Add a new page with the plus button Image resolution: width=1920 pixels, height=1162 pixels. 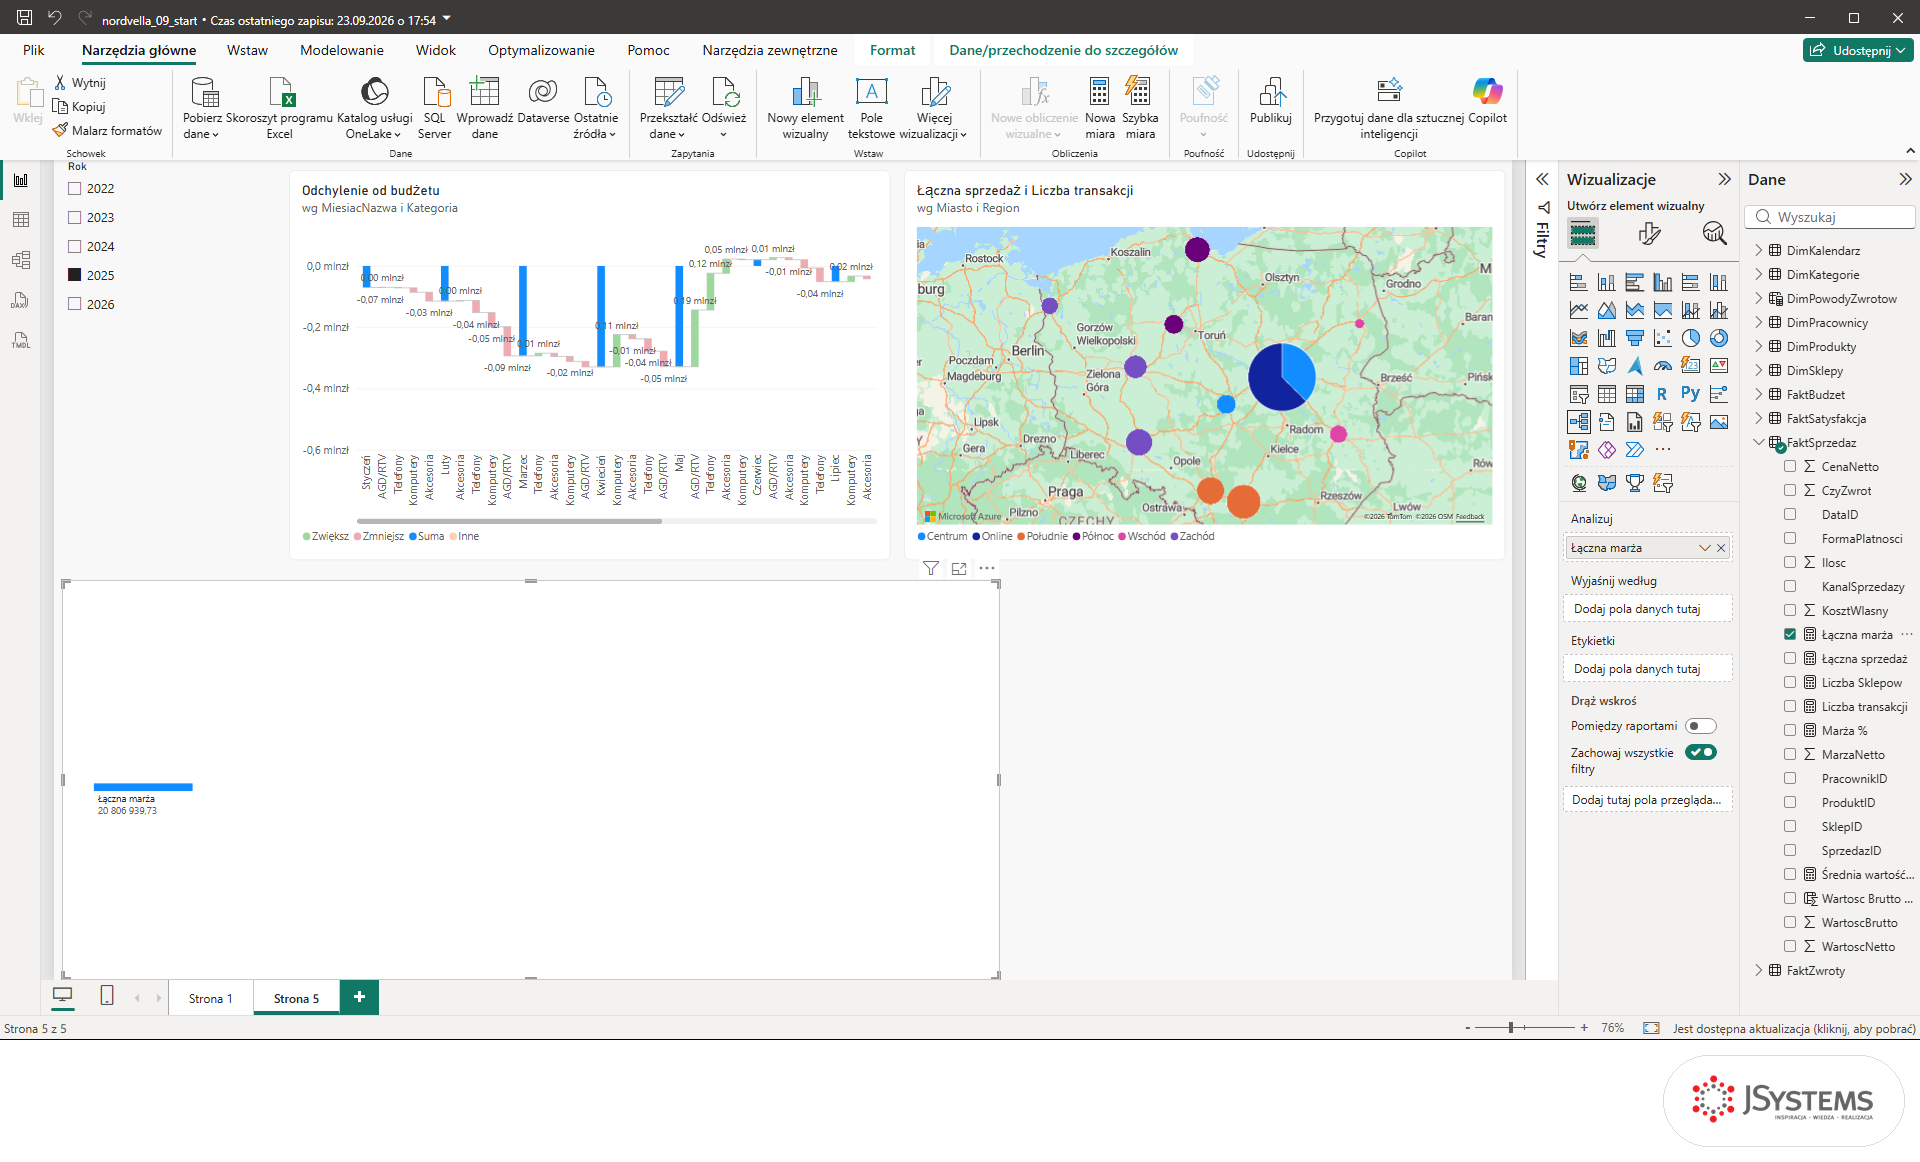pos(359,997)
